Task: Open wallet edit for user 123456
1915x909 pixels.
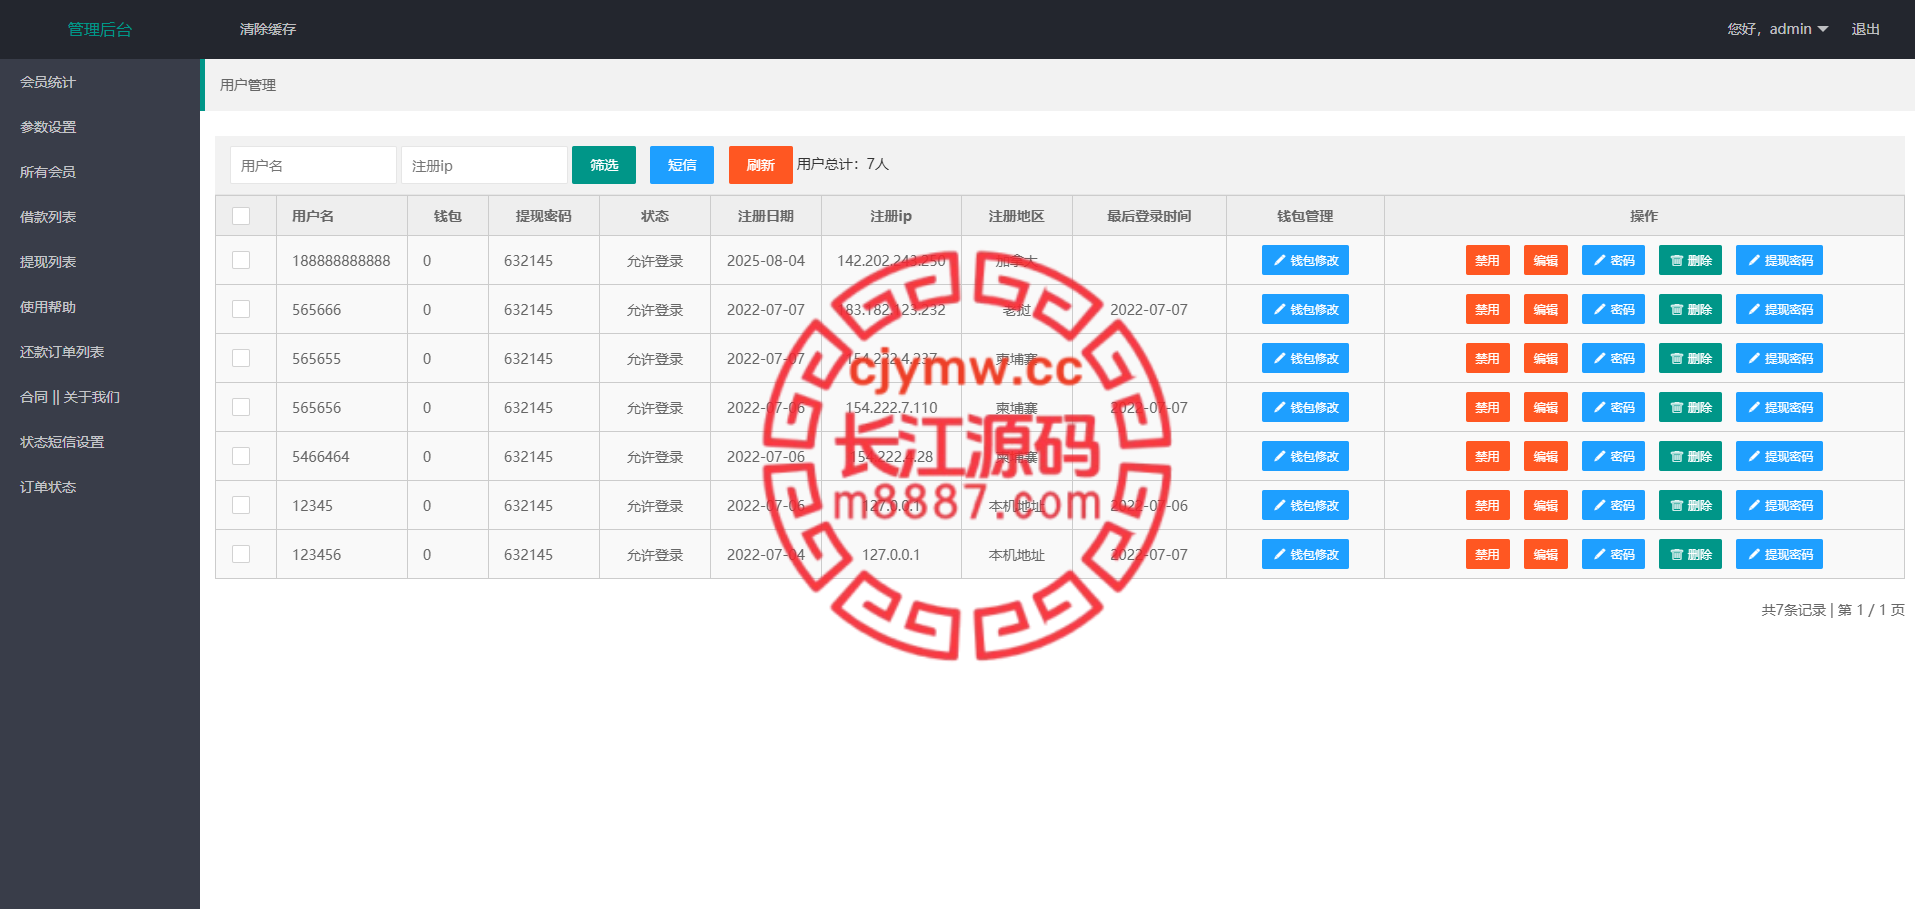Action: (x=1305, y=554)
